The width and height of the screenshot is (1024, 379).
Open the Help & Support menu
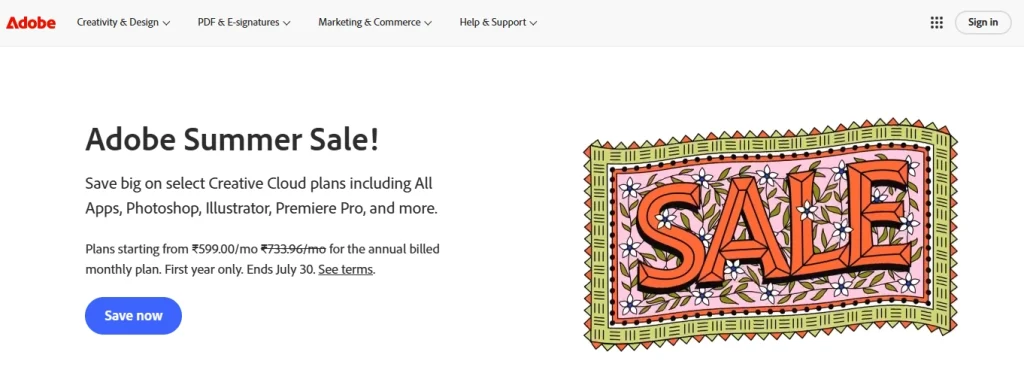[x=498, y=22]
